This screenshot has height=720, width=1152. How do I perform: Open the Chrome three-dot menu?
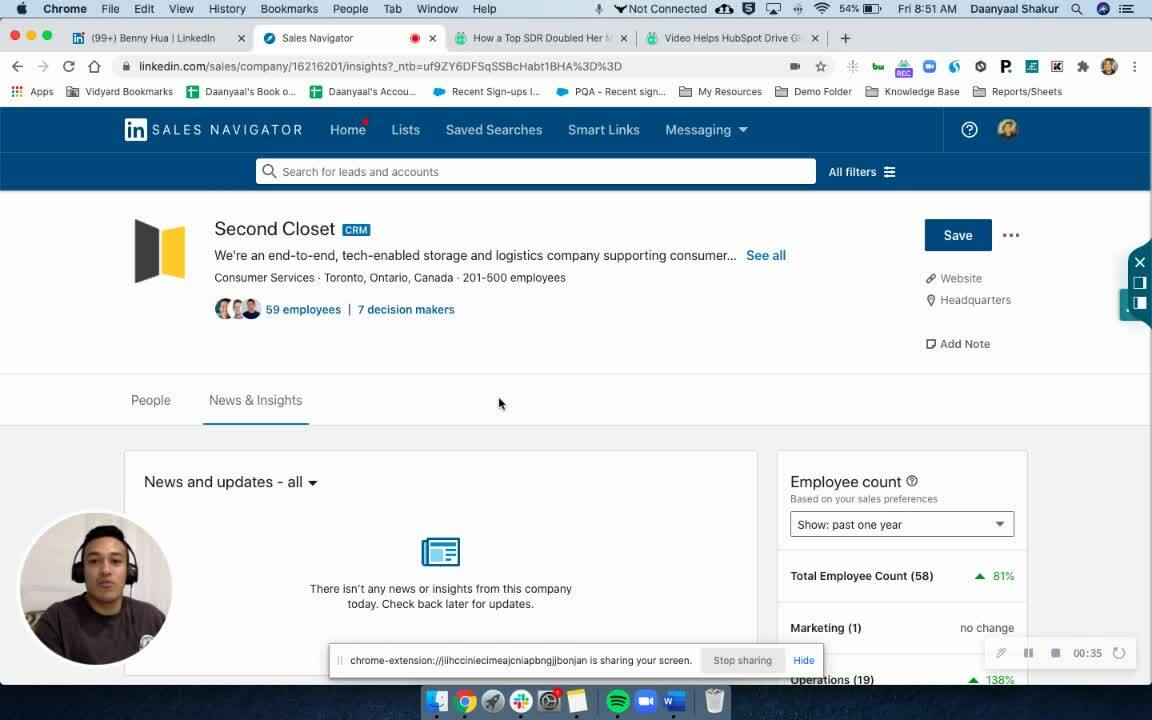[1134, 66]
